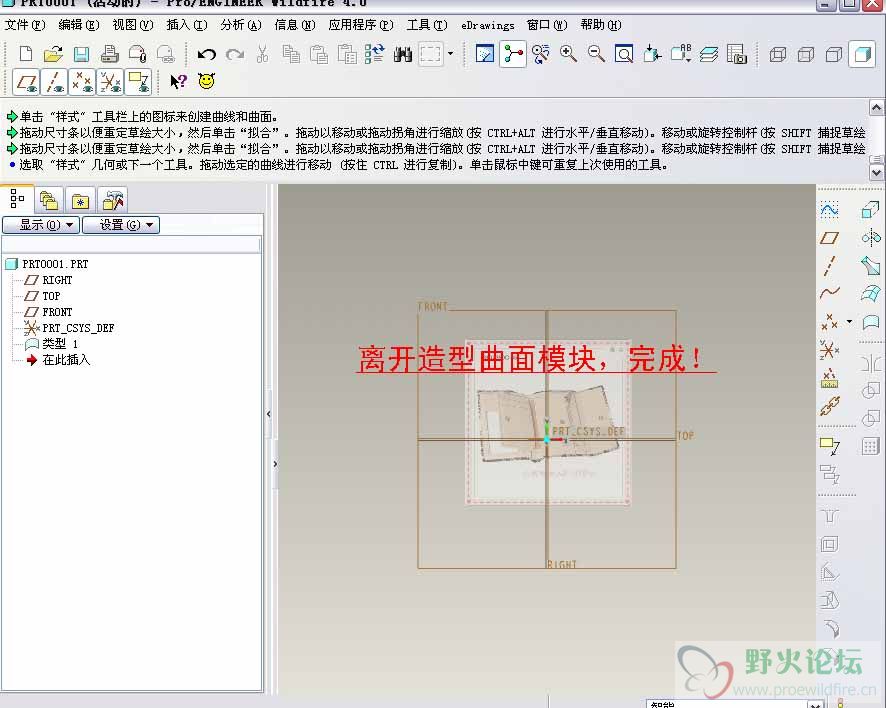Image resolution: width=886 pixels, height=708 pixels.
Task: Click the datum axis tool
Action: 829,265
